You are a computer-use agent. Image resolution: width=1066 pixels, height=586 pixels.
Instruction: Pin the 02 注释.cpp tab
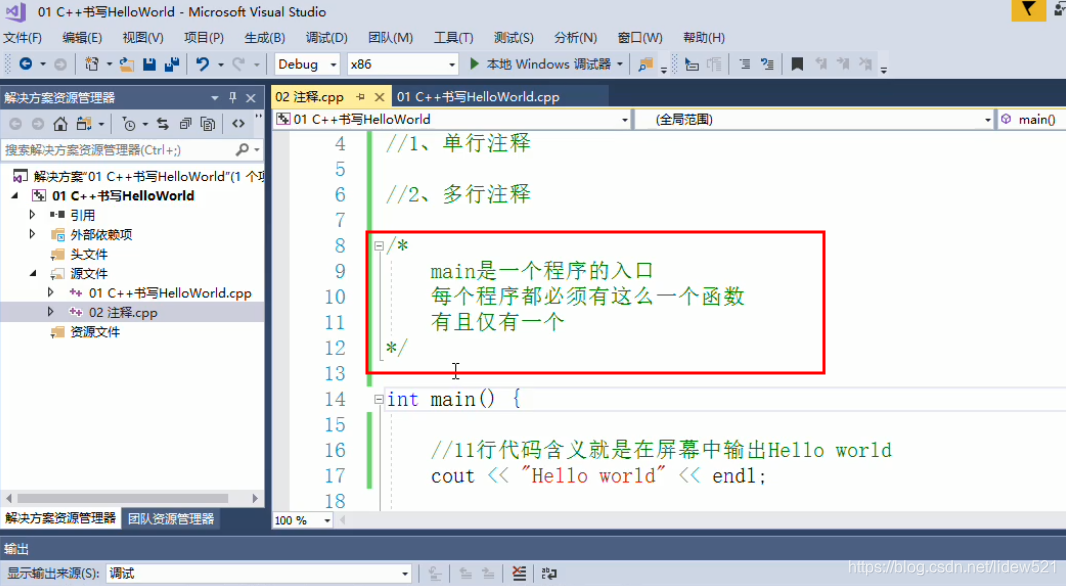tap(361, 97)
